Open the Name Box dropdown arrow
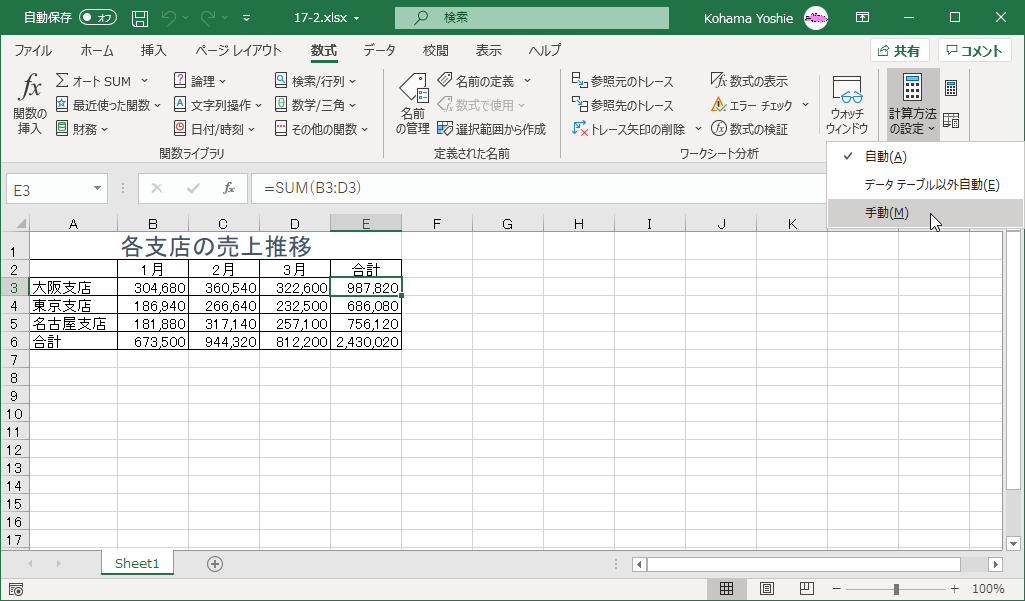Screen dimensions: 1025x601 (x=97, y=188)
